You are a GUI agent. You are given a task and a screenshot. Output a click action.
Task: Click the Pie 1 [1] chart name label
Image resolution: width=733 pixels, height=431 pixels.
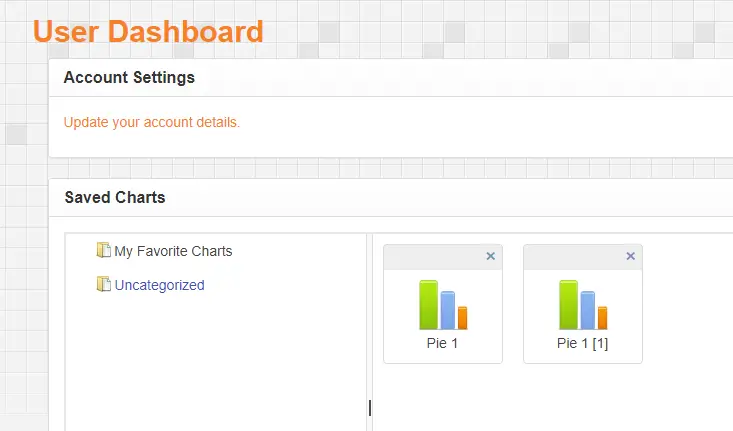coord(582,343)
